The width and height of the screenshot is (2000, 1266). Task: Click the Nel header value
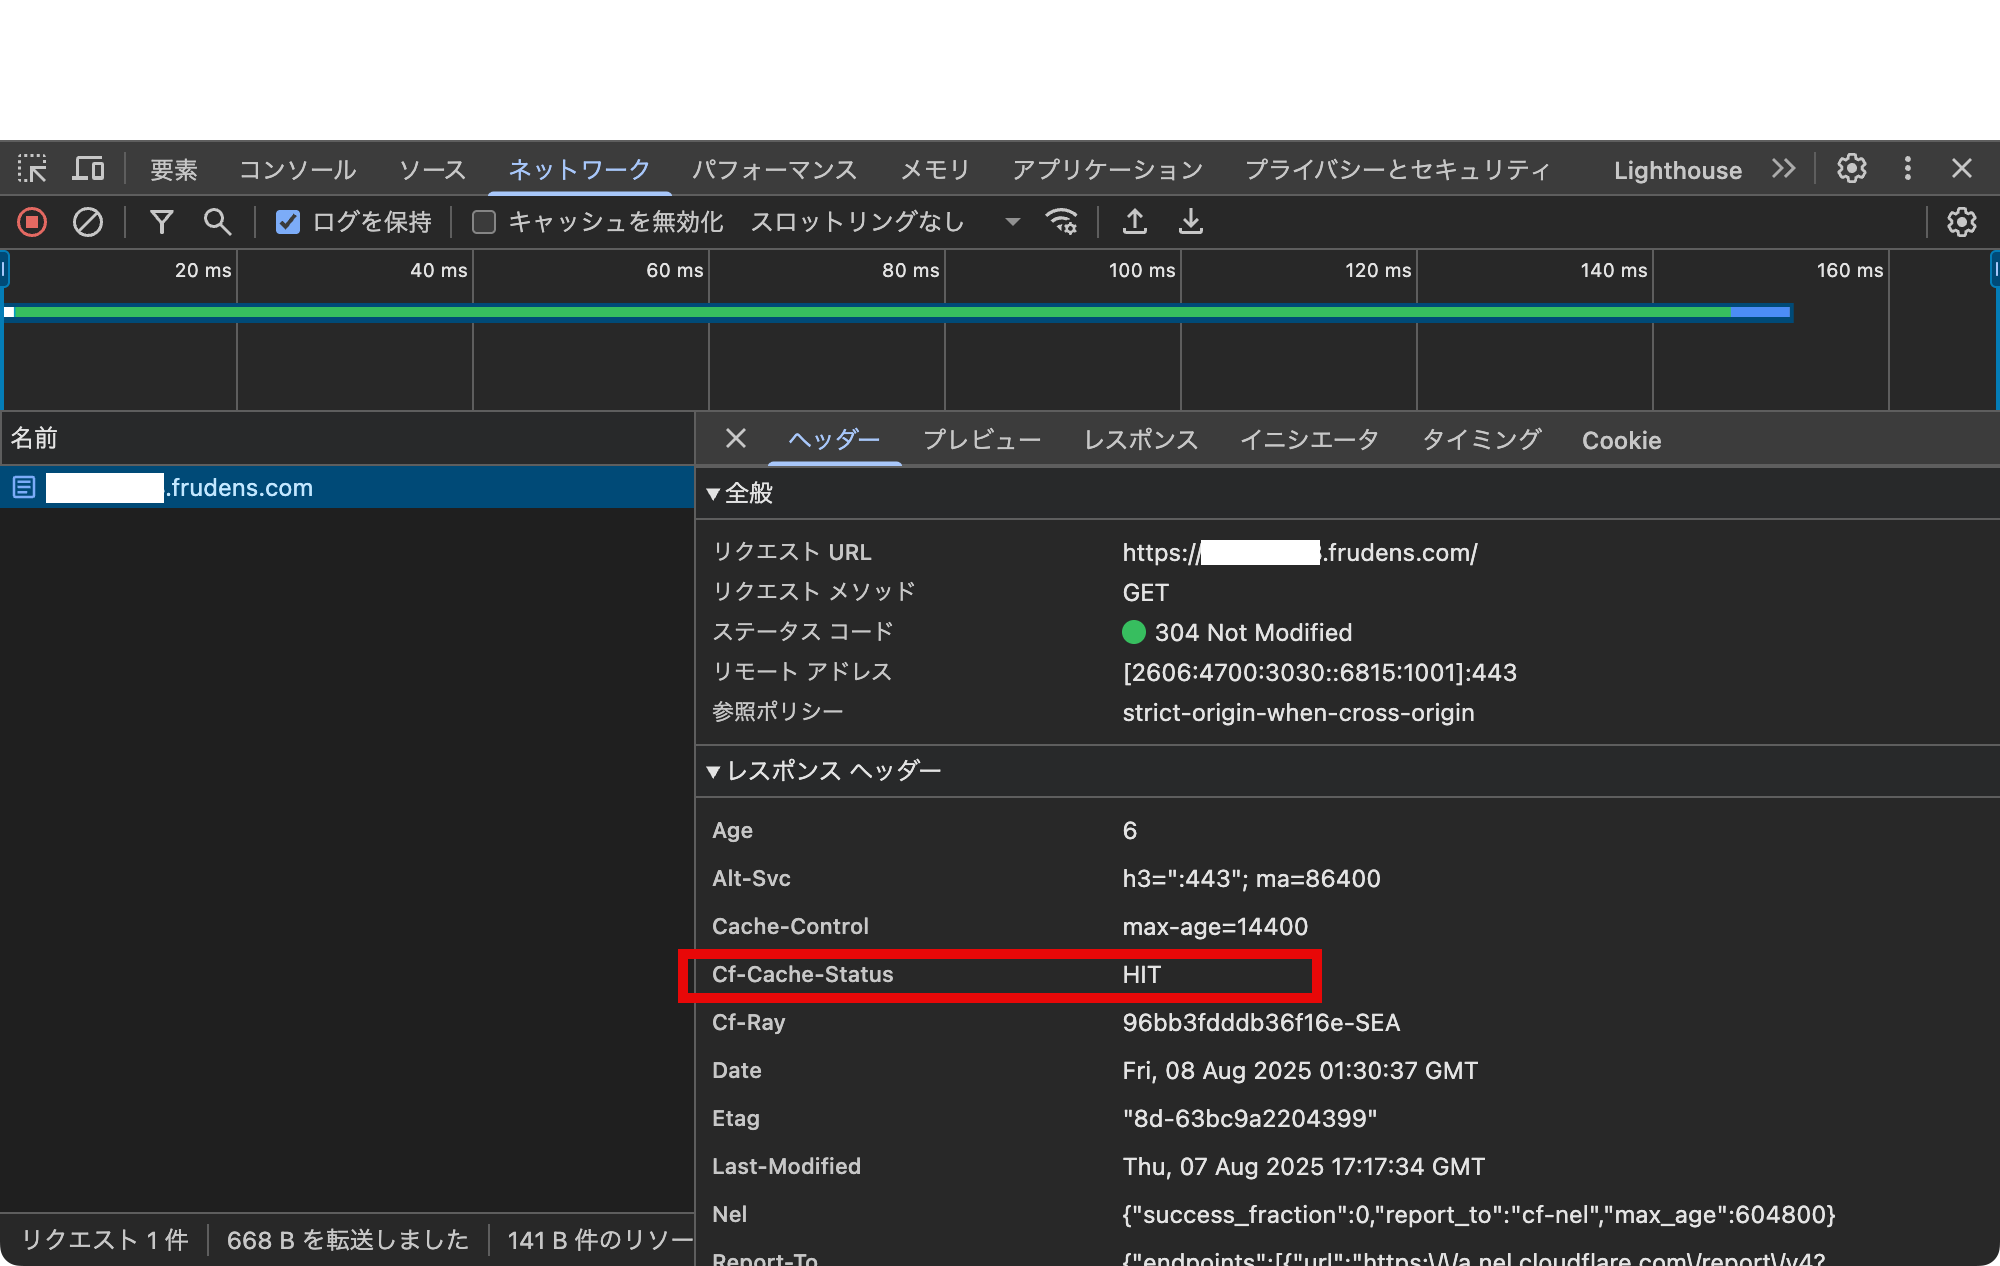[x=1479, y=1214]
